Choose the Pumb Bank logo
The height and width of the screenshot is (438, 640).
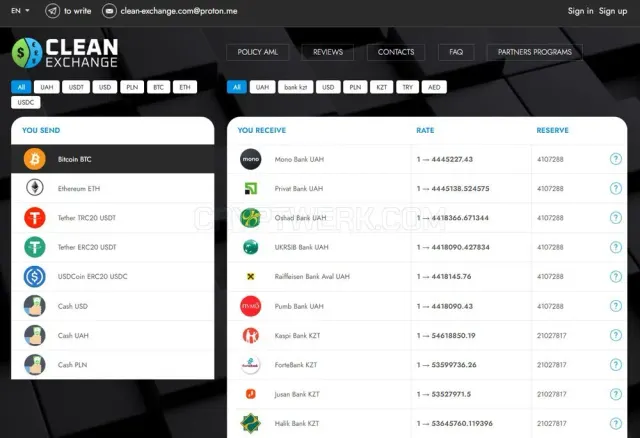(x=251, y=306)
